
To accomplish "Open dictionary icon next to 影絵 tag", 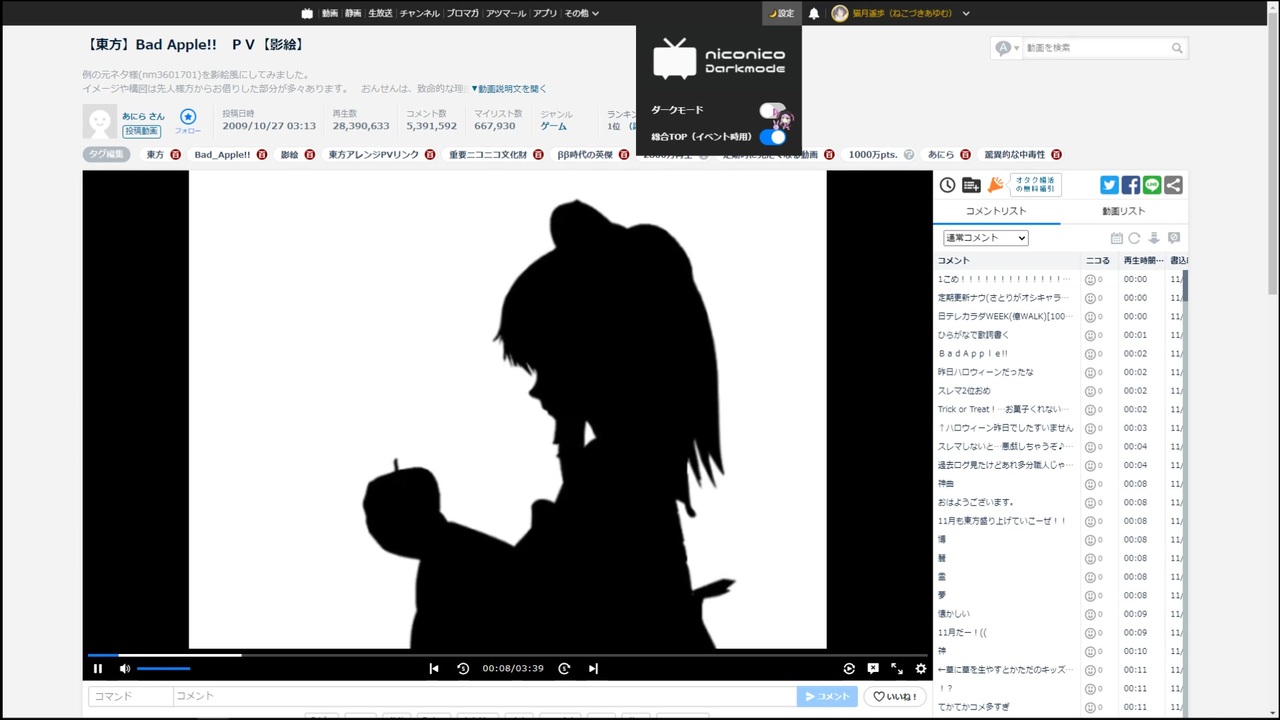I will click(310, 155).
